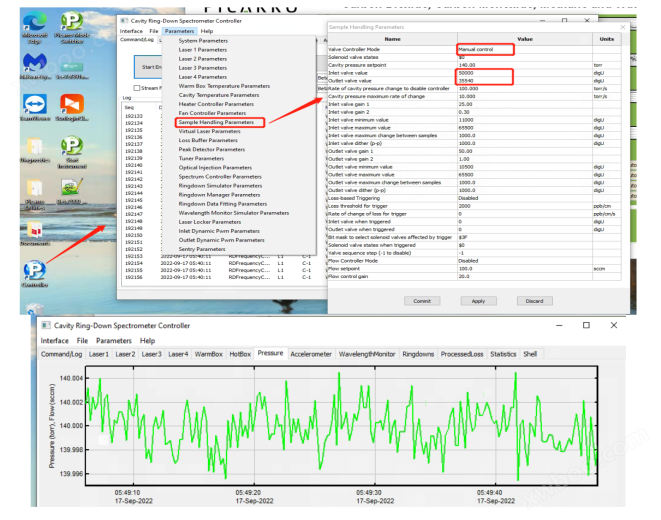Click the Flow setpoint value 100.0
This screenshot has width=661, height=520.
pos(525,269)
